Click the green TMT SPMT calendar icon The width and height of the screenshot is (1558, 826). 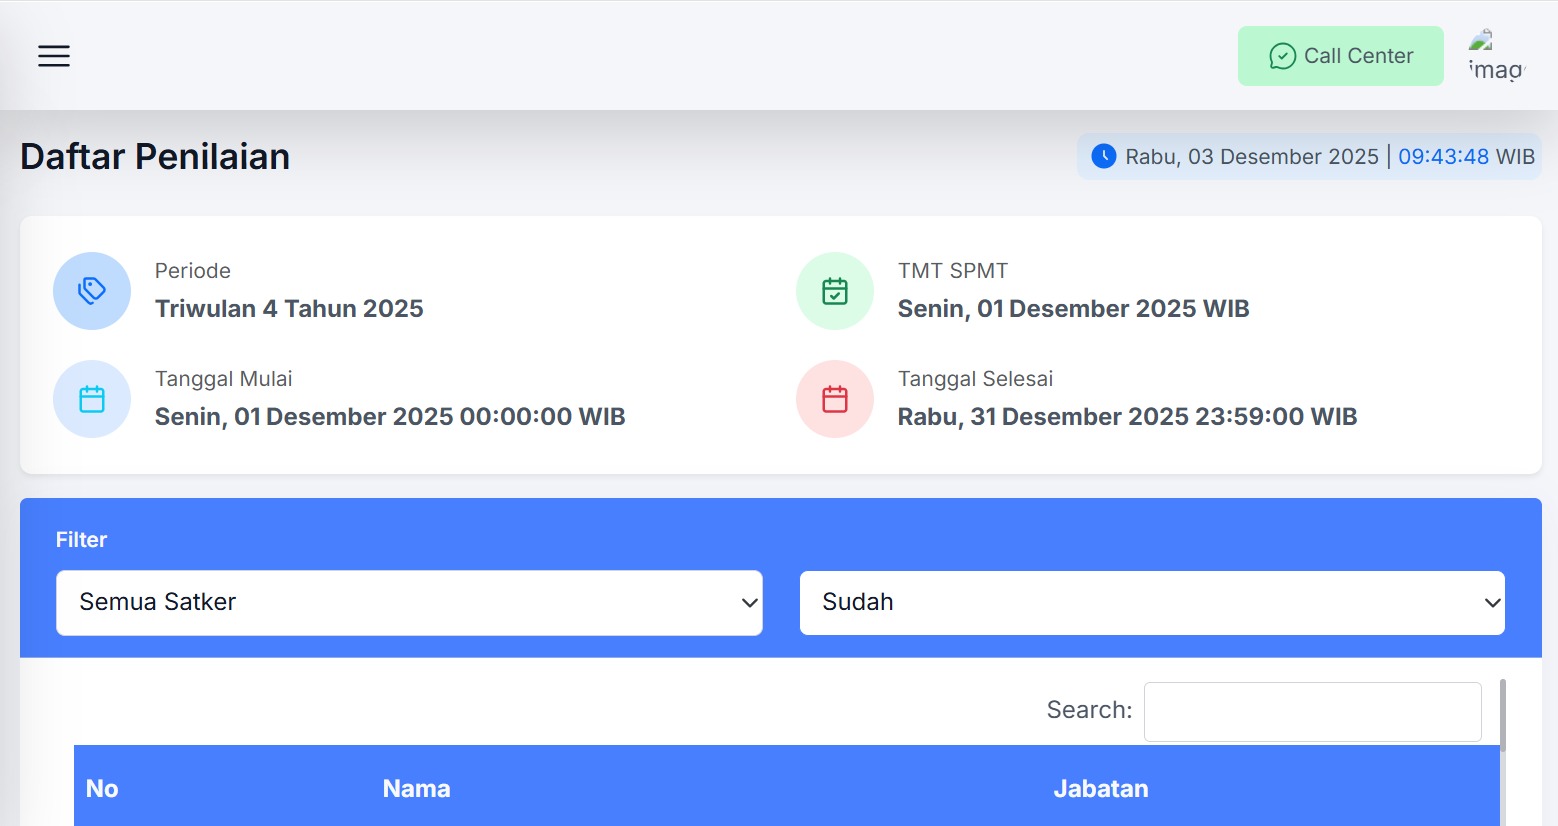point(835,291)
